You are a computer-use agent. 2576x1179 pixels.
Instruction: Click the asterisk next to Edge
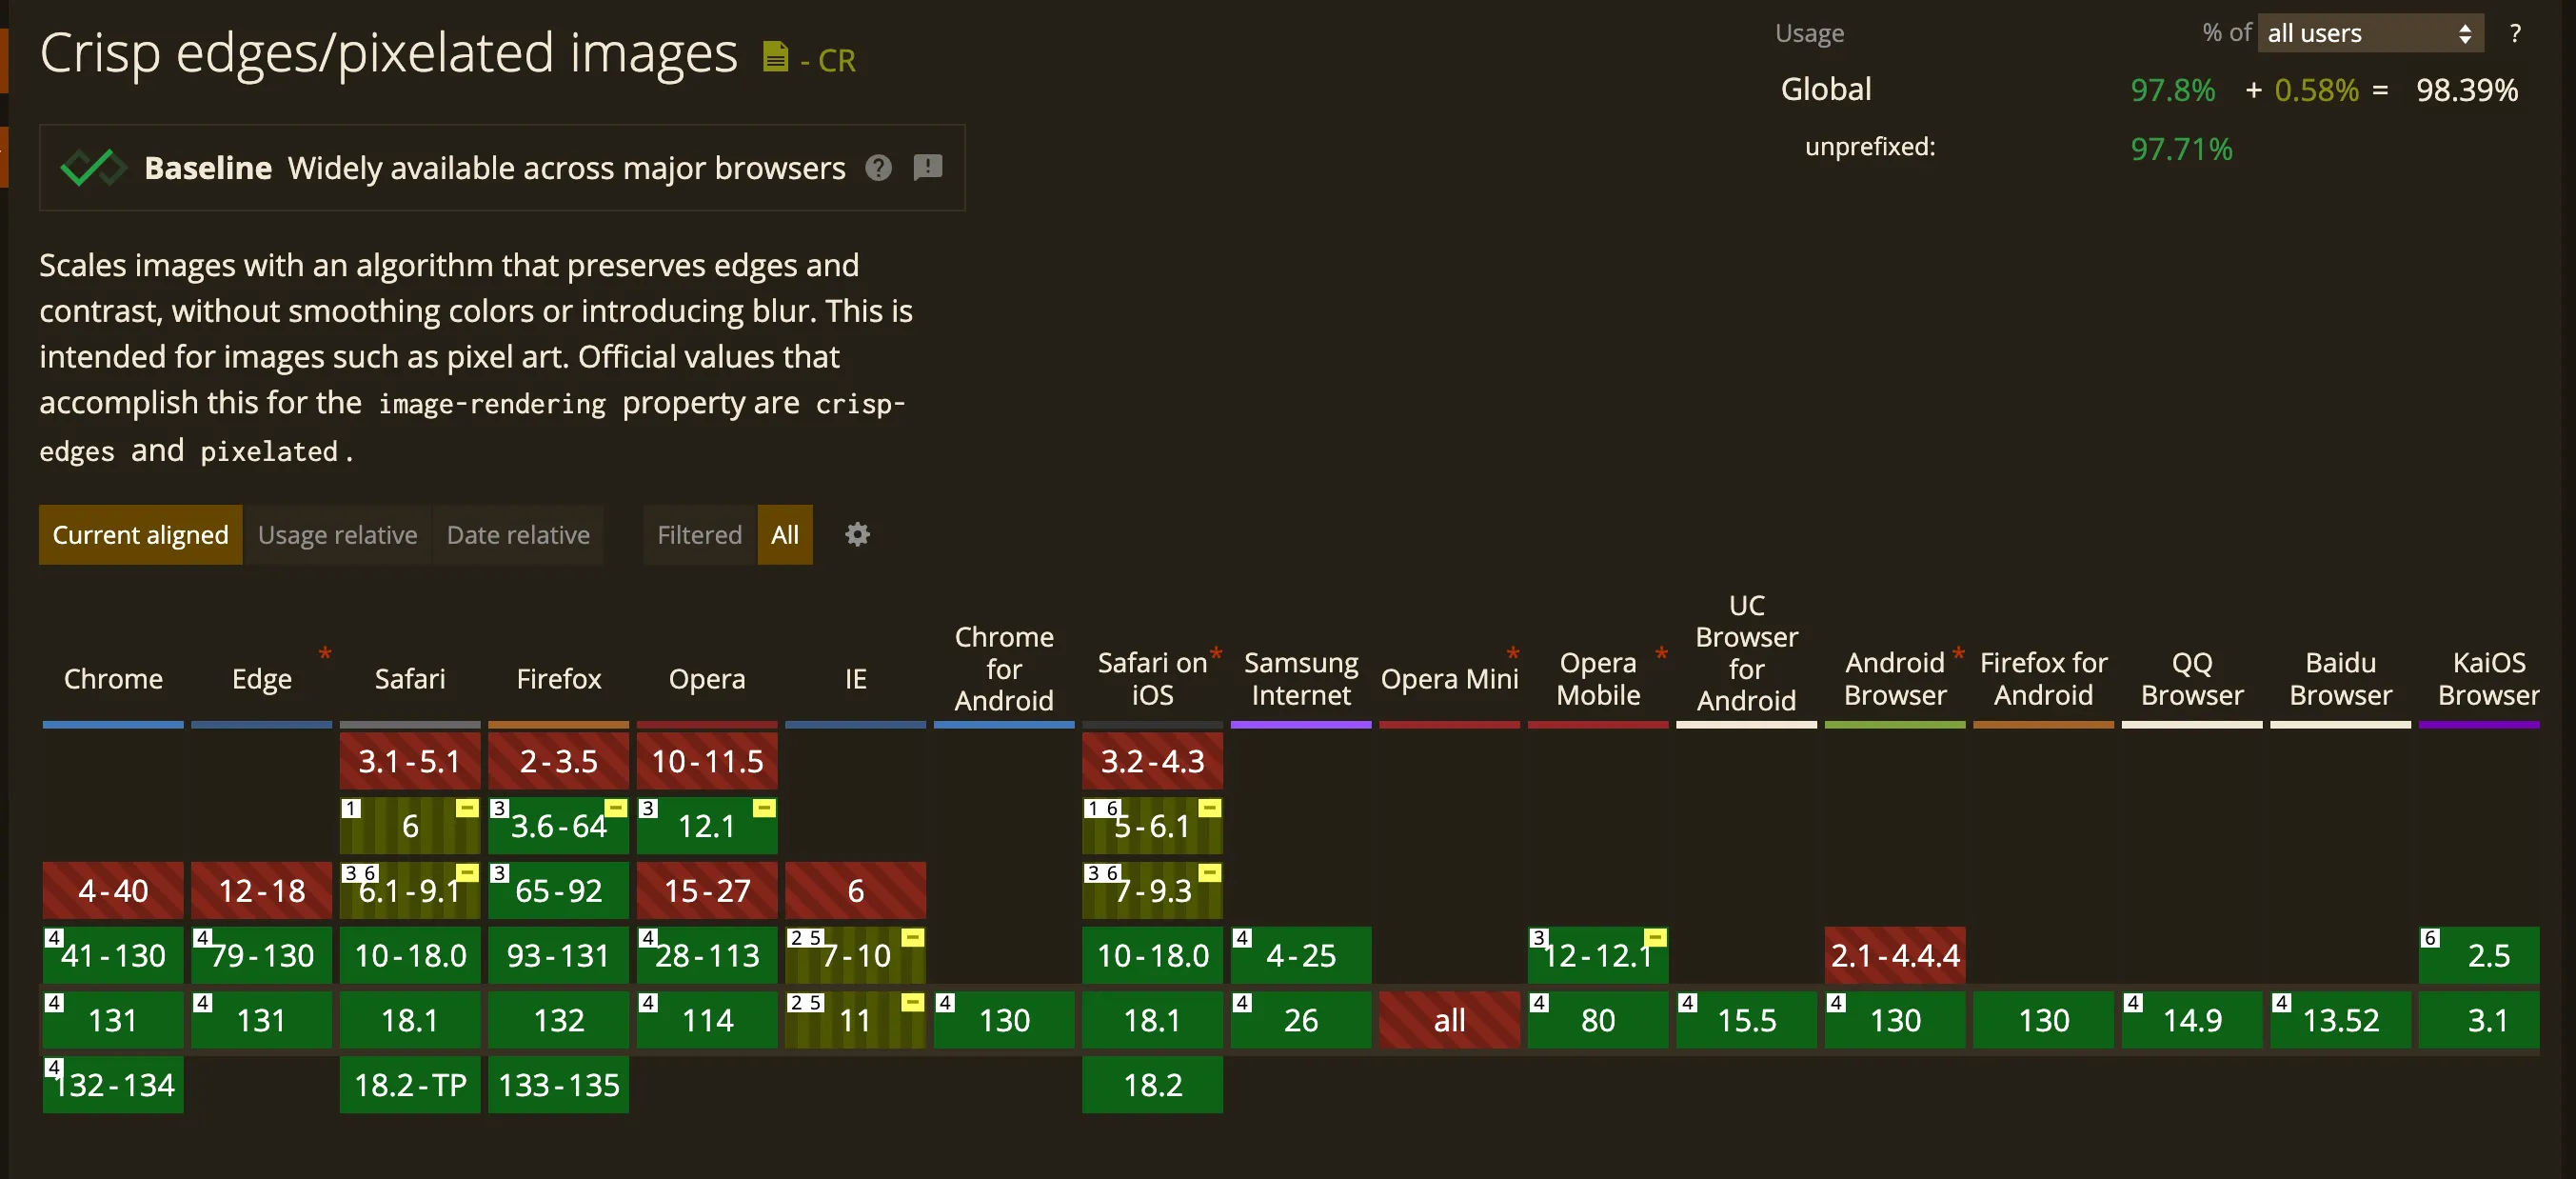point(325,655)
